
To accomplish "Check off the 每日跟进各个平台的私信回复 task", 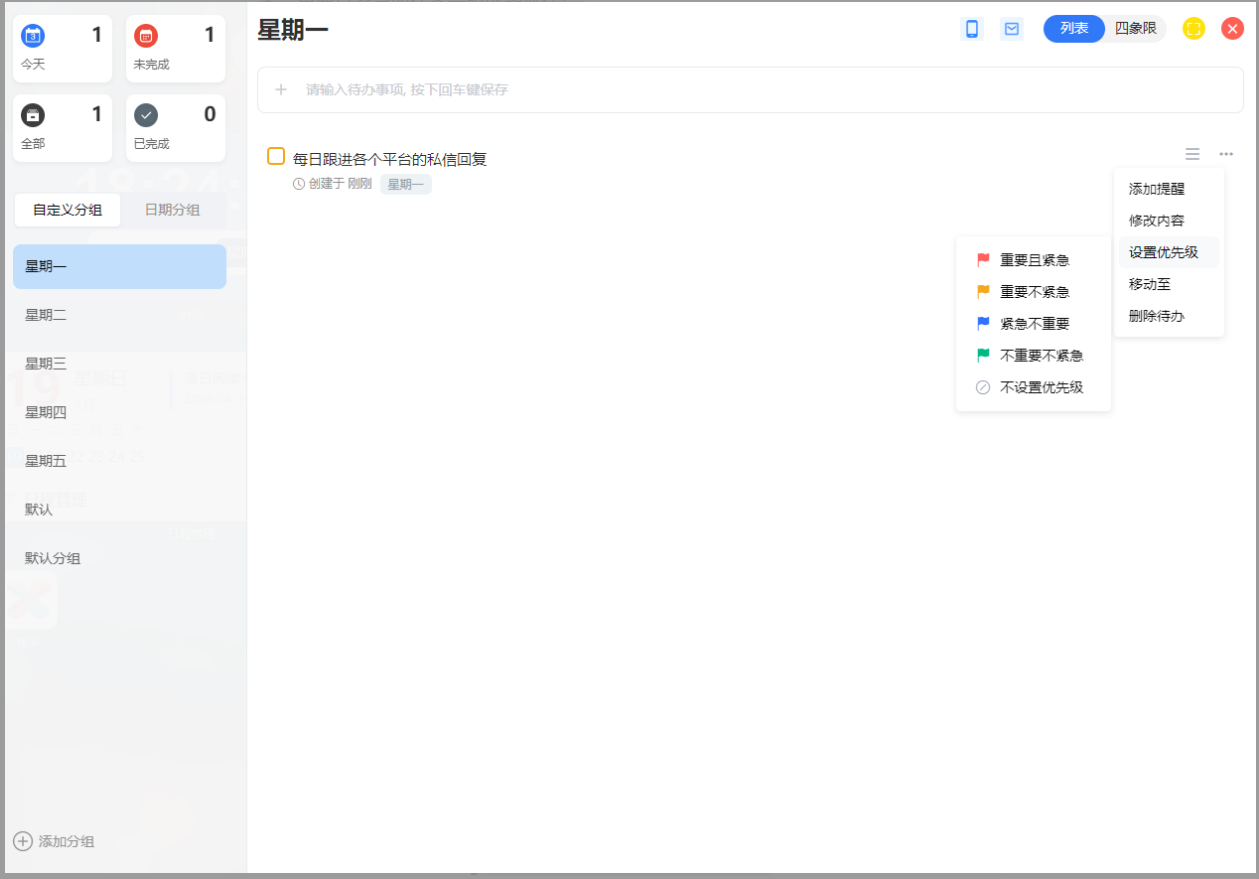I will (x=276, y=157).
